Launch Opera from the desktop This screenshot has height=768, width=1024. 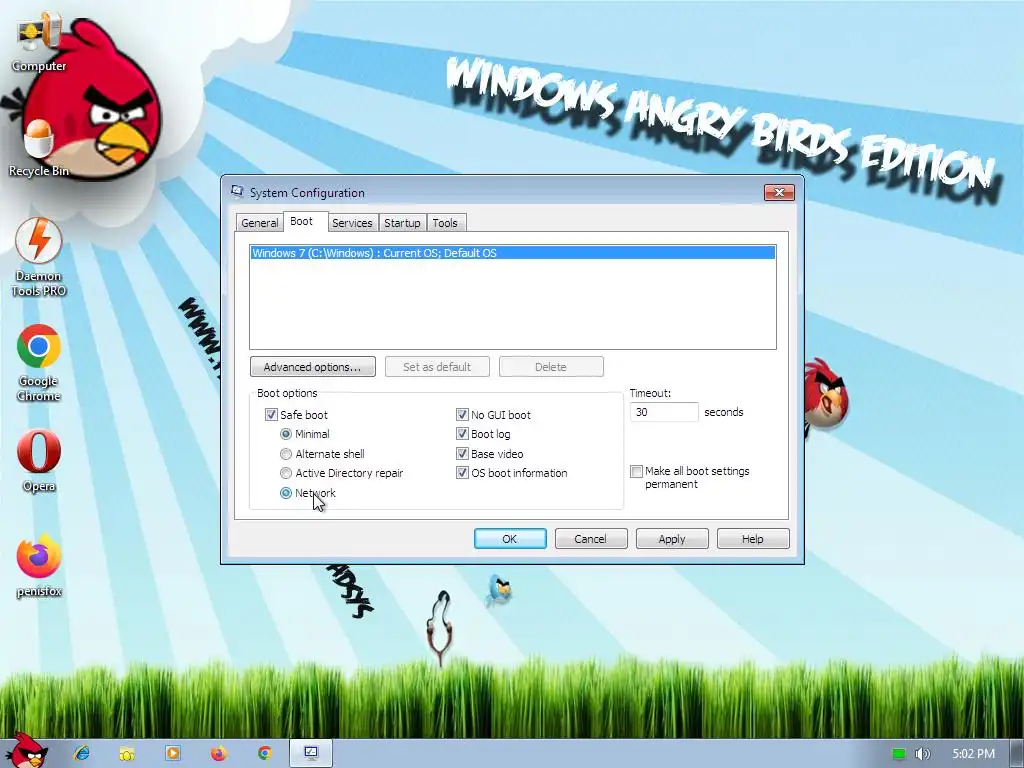[x=39, y=460]
